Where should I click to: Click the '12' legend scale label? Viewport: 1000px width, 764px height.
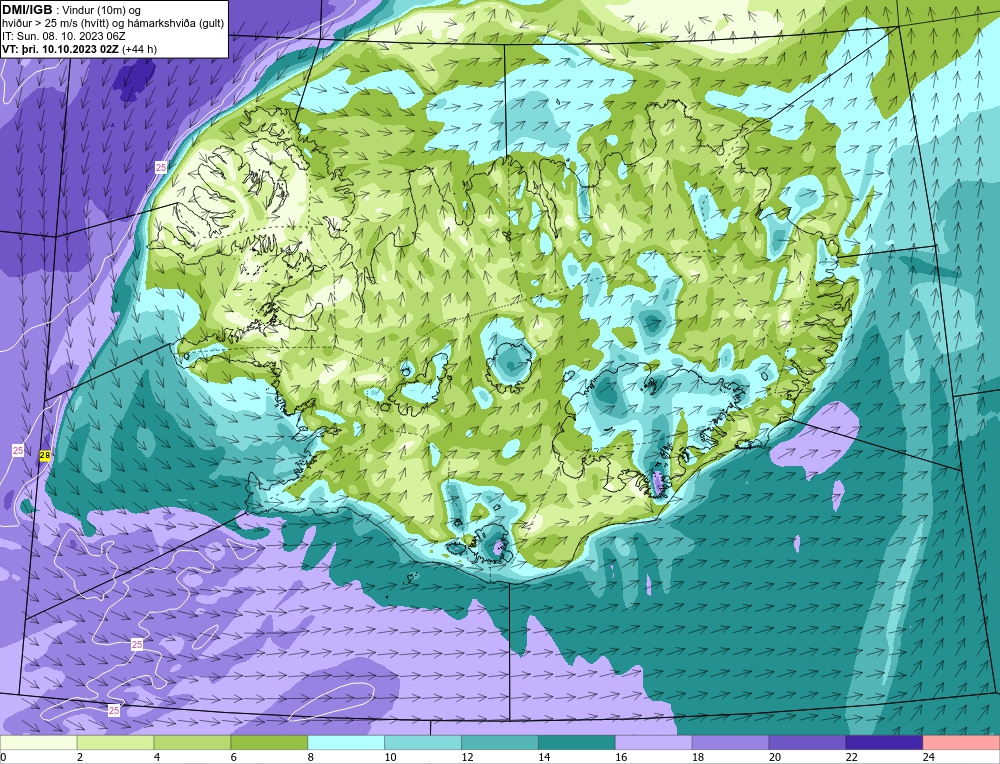point(467,757)
